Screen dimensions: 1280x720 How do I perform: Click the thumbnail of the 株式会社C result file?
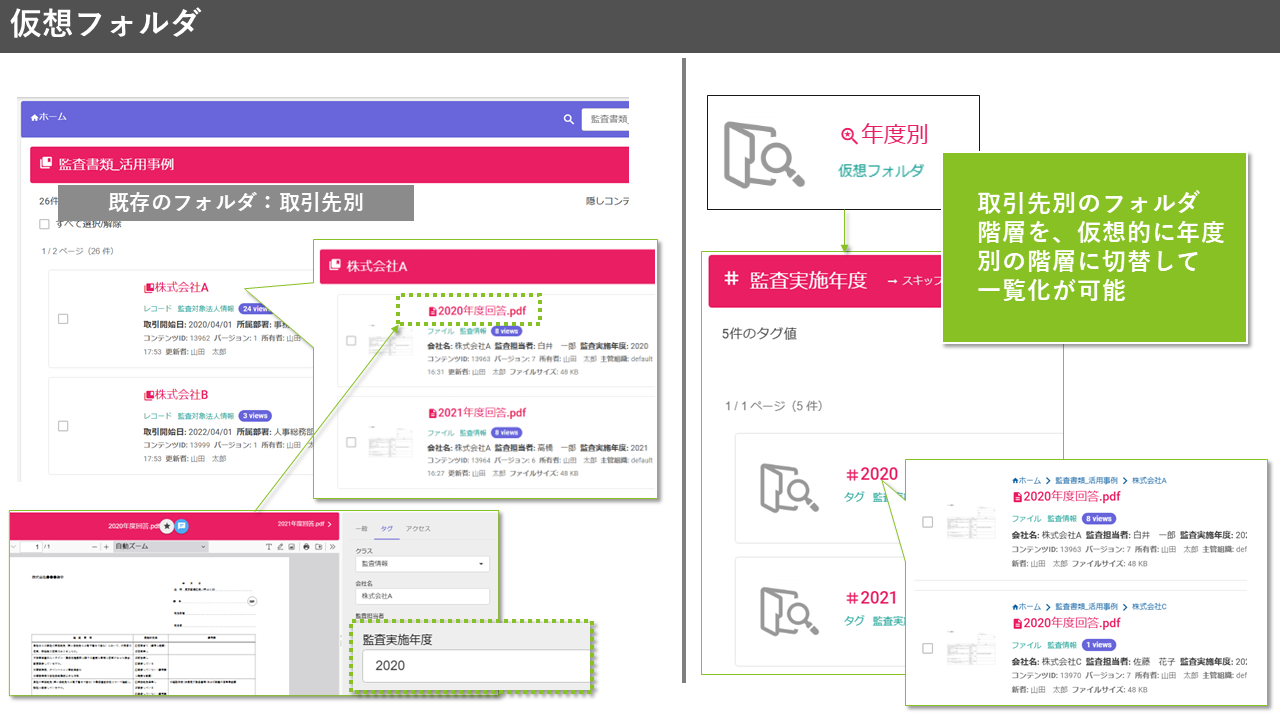[970, 648]
